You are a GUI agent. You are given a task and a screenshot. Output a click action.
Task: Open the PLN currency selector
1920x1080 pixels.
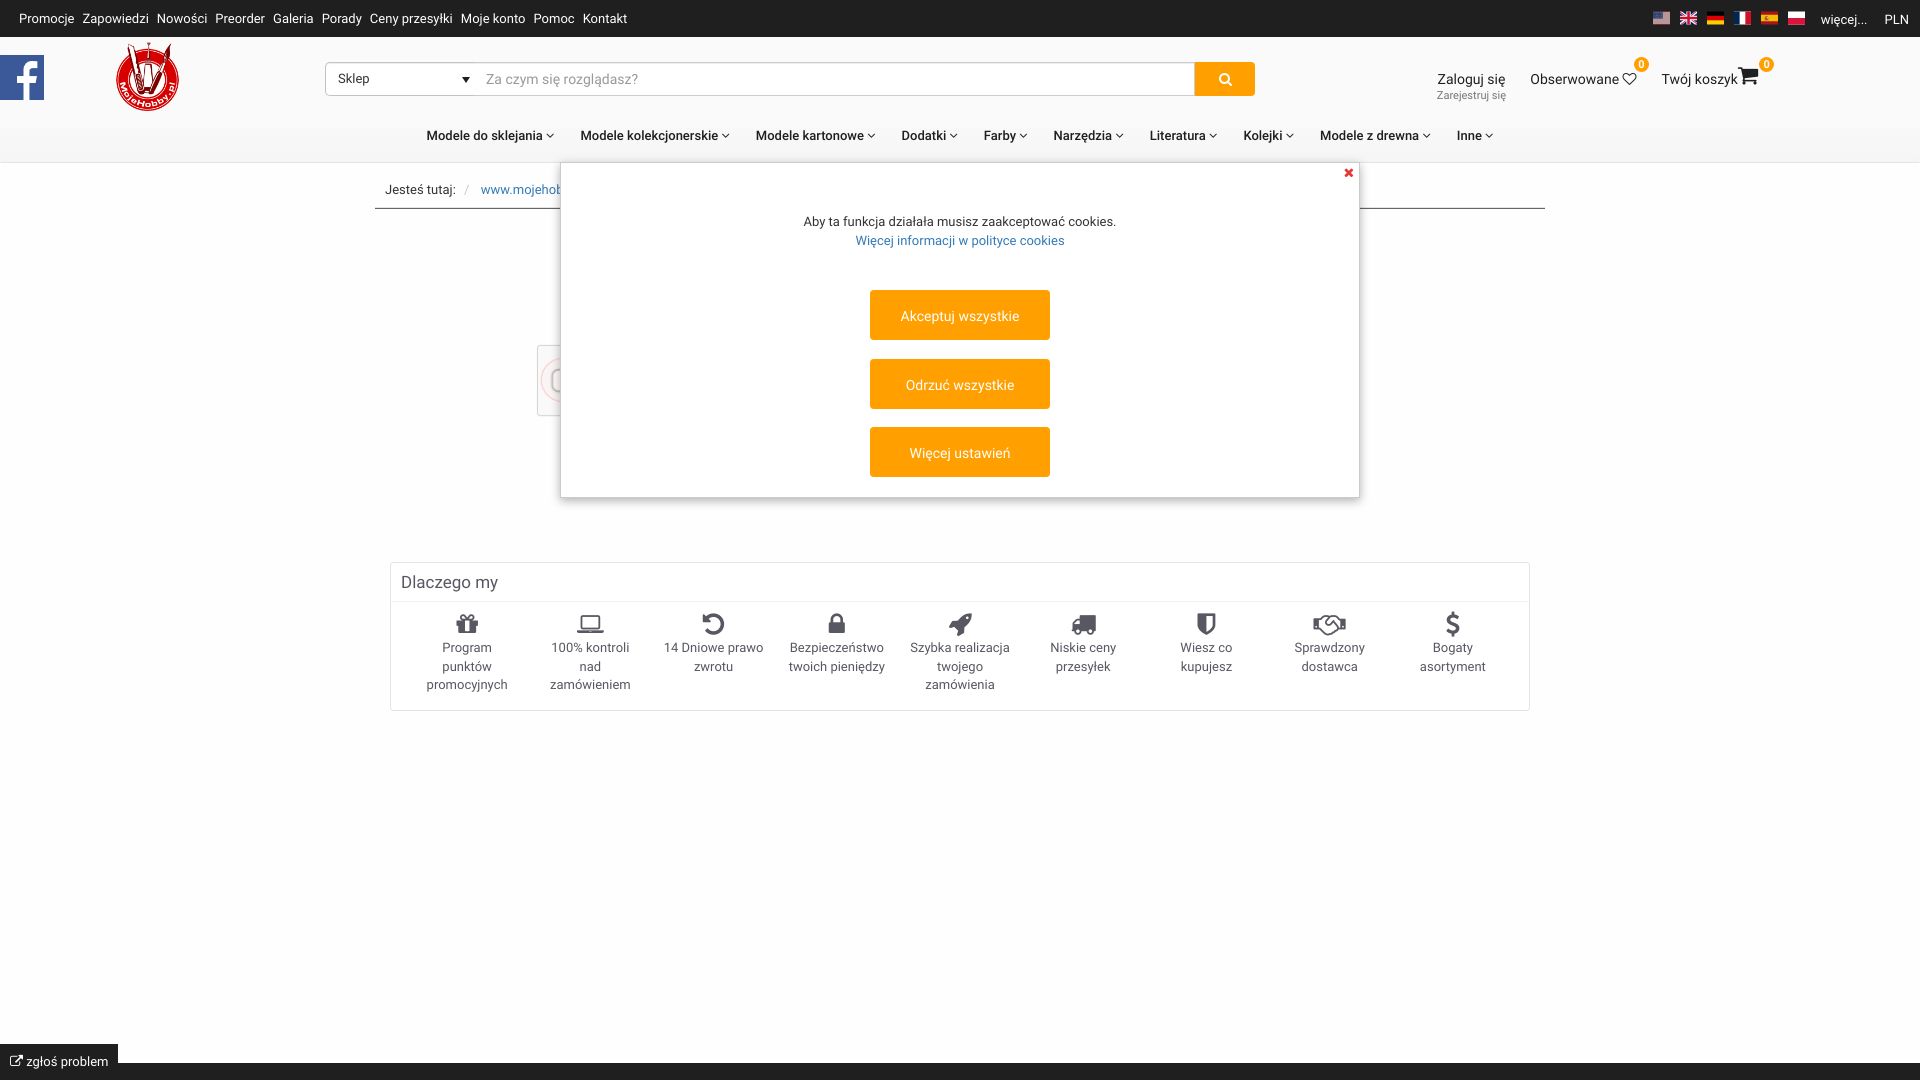point(1896,19)
